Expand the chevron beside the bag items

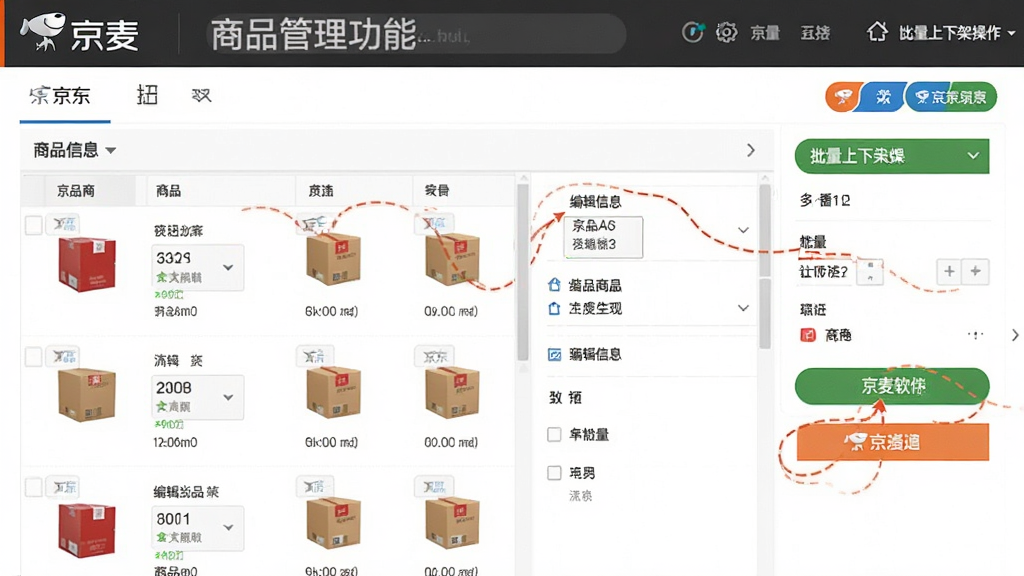(x=743, y=308)
